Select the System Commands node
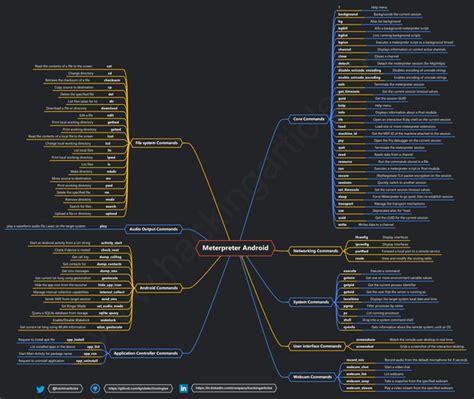 pos(311,302)
